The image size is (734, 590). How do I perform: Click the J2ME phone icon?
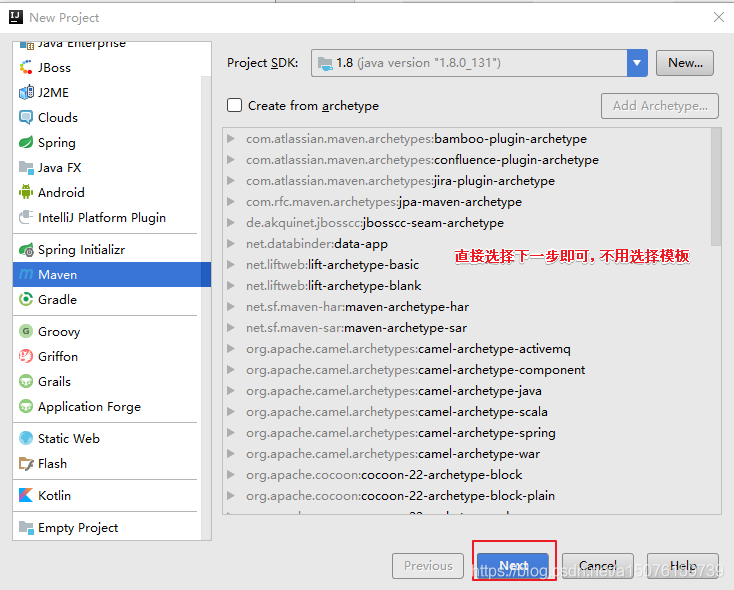click(x=26, y=92)
